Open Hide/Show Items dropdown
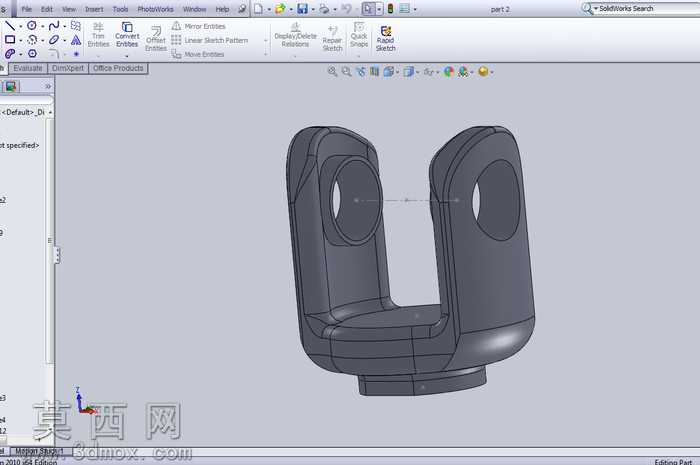This screenshot has width=700, height=465. coord(432,71)
